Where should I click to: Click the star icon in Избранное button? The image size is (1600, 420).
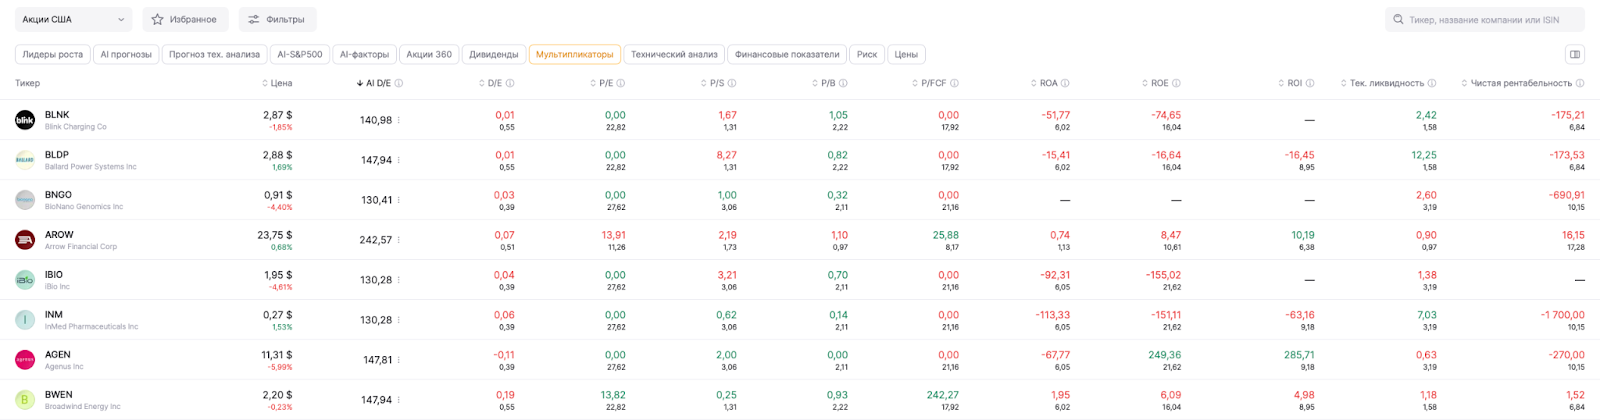click(158, 19)
